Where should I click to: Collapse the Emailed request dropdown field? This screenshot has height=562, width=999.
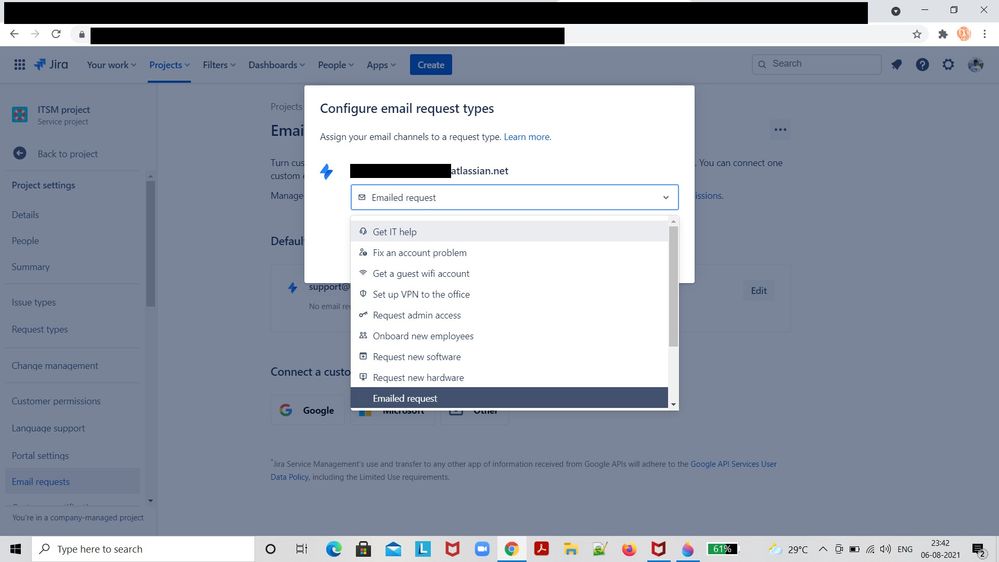(514, 198)
